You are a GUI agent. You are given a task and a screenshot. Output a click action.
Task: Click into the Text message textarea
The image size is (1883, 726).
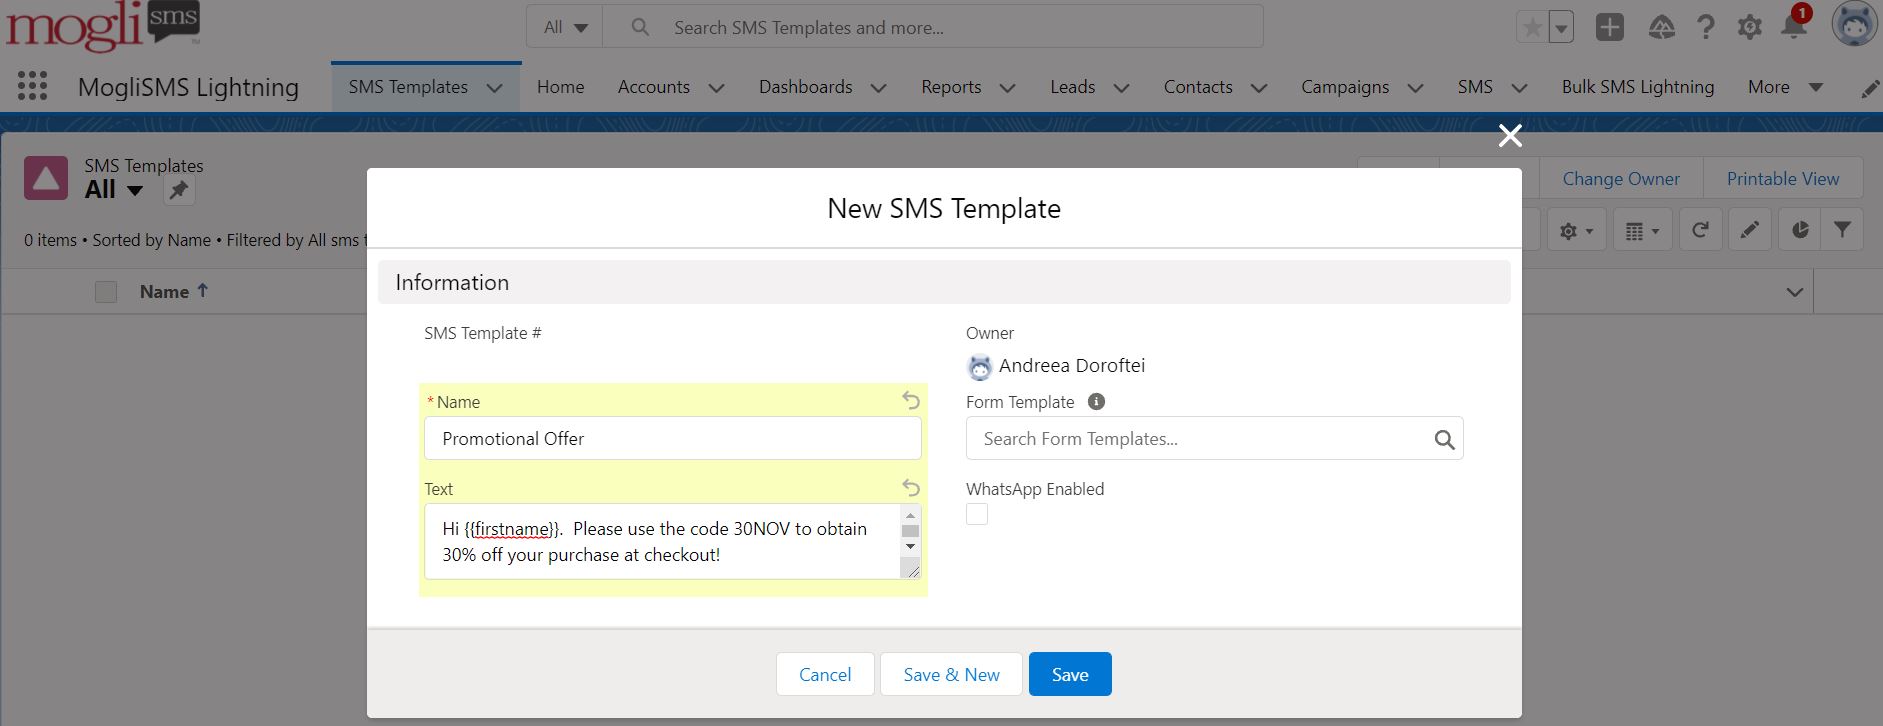pyautogui.click(x=663, y=541)
